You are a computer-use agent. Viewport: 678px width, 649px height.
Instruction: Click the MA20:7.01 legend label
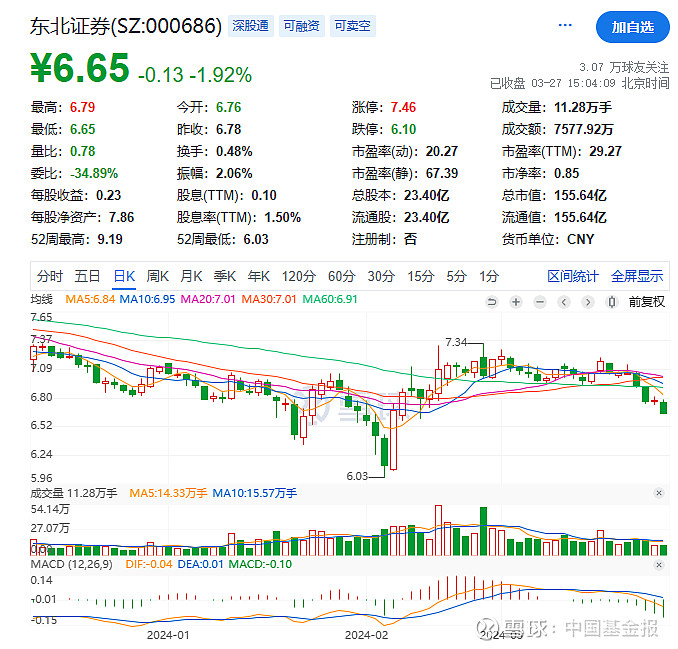coord(208,299)
